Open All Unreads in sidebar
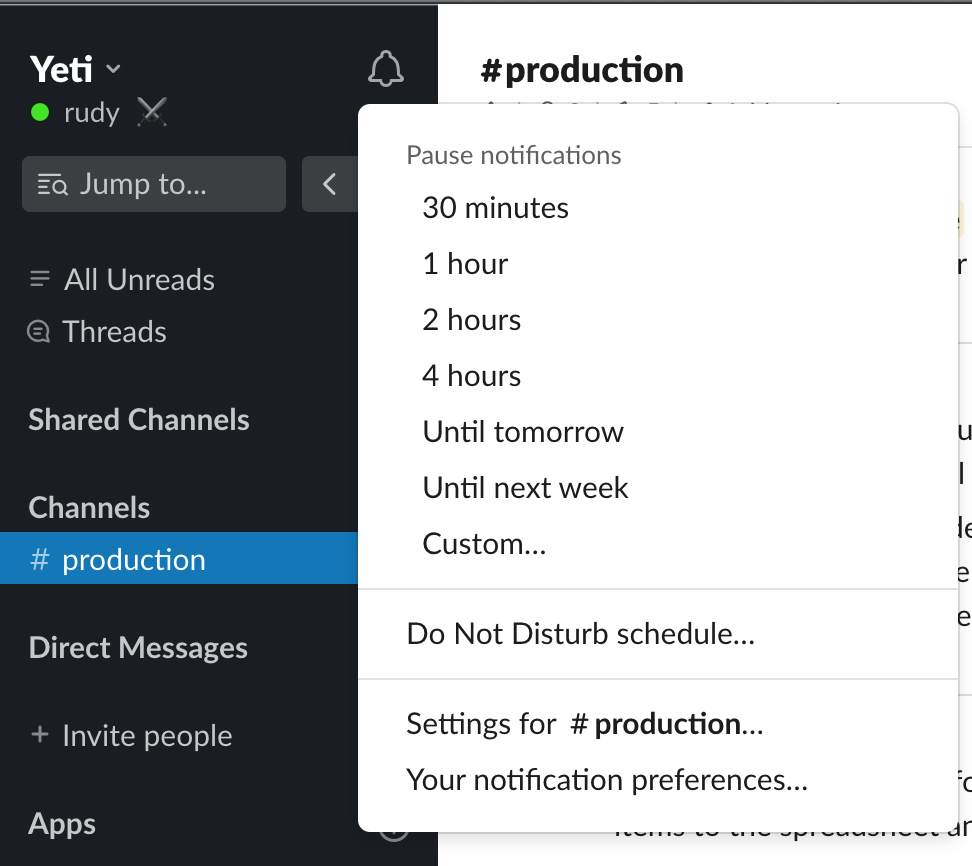The height and width of the screenshot is (866, 972). [122, 280]
